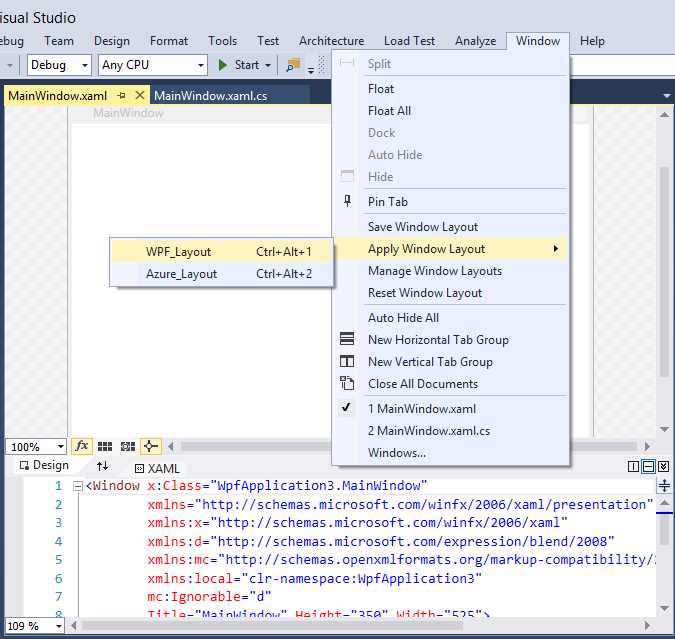Collapse the Window element in XAML
The width and height of the screenshot is (675, 639).
(78, 486)
